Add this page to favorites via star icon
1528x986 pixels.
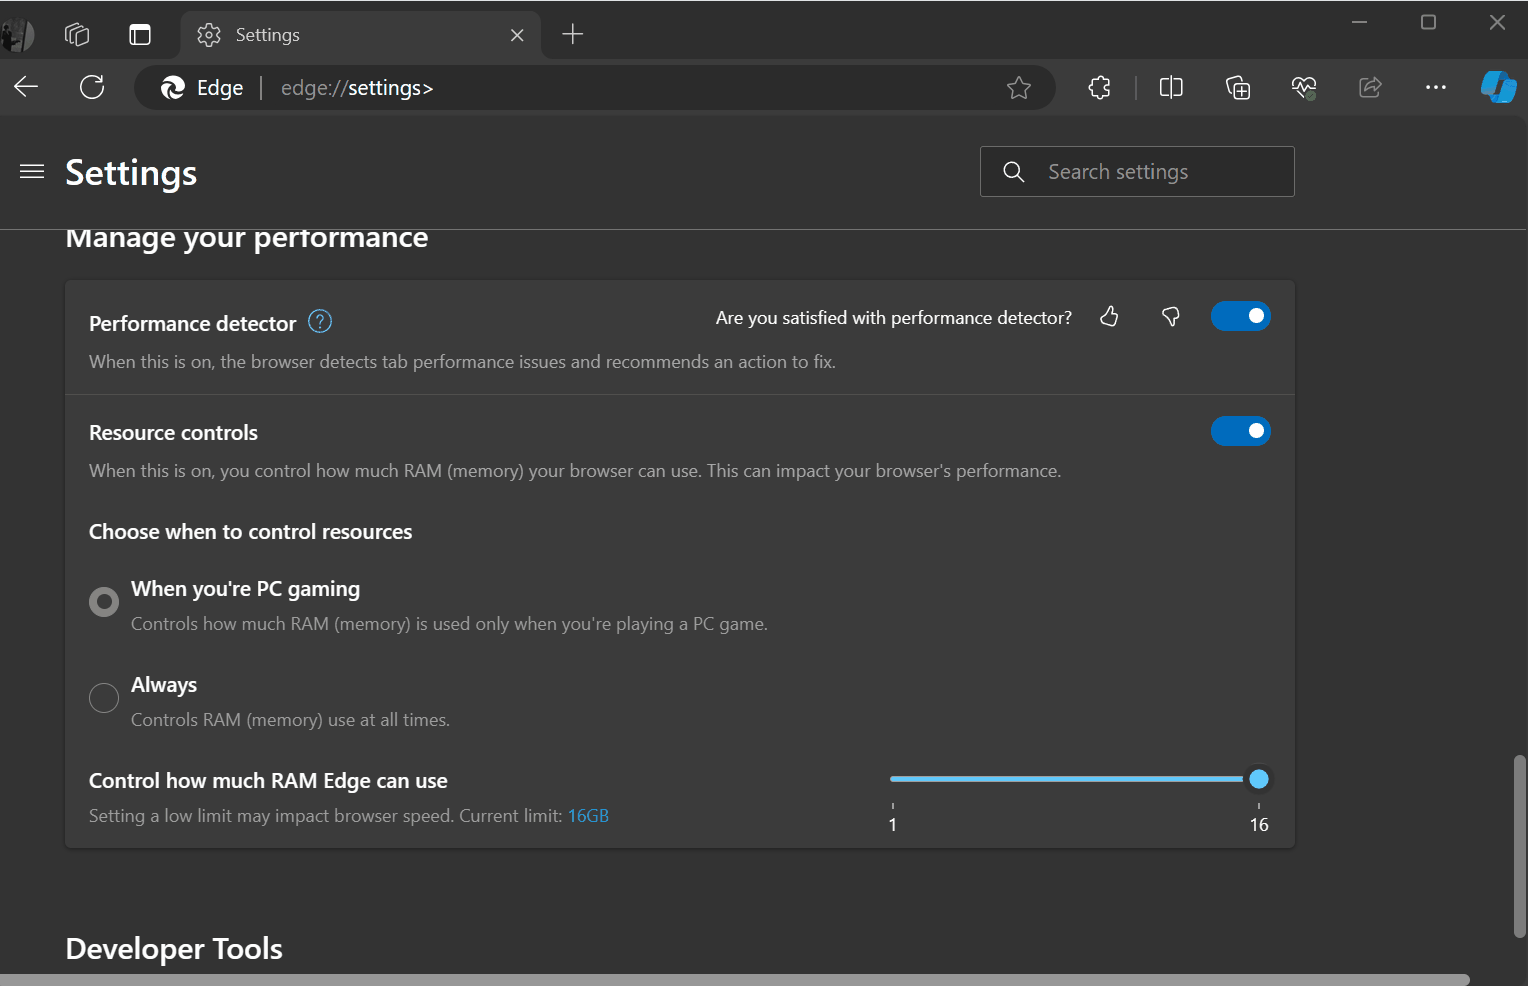coord(1019,87)
